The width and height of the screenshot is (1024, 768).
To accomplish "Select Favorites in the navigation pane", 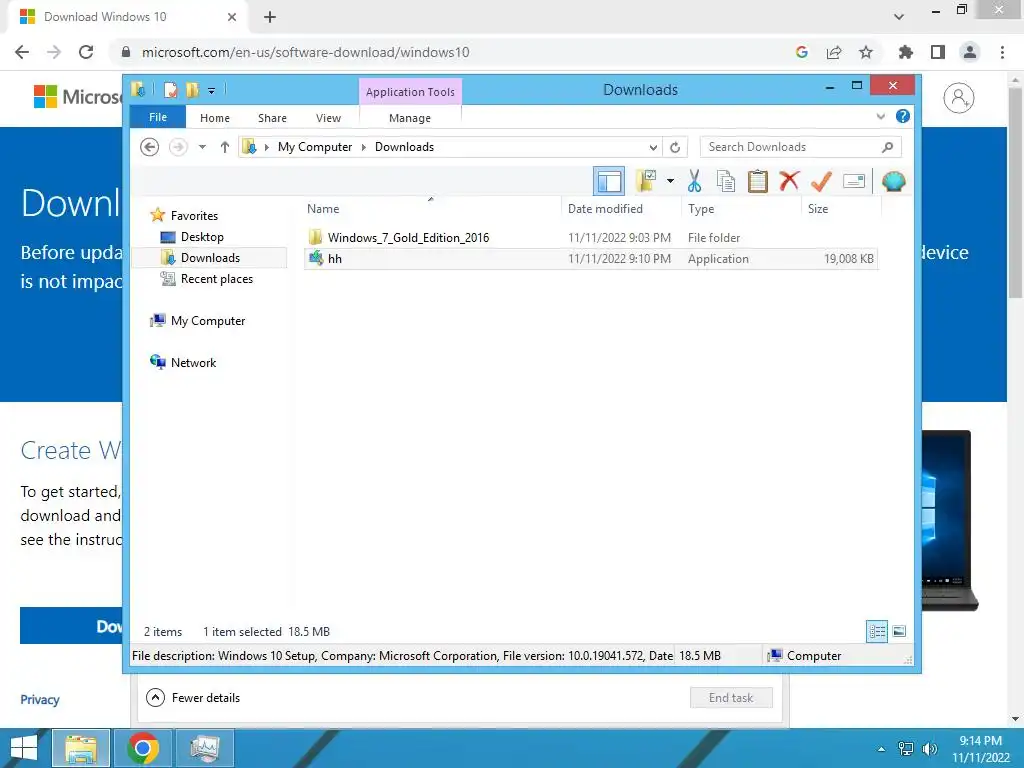I will (x=194, y=216).
